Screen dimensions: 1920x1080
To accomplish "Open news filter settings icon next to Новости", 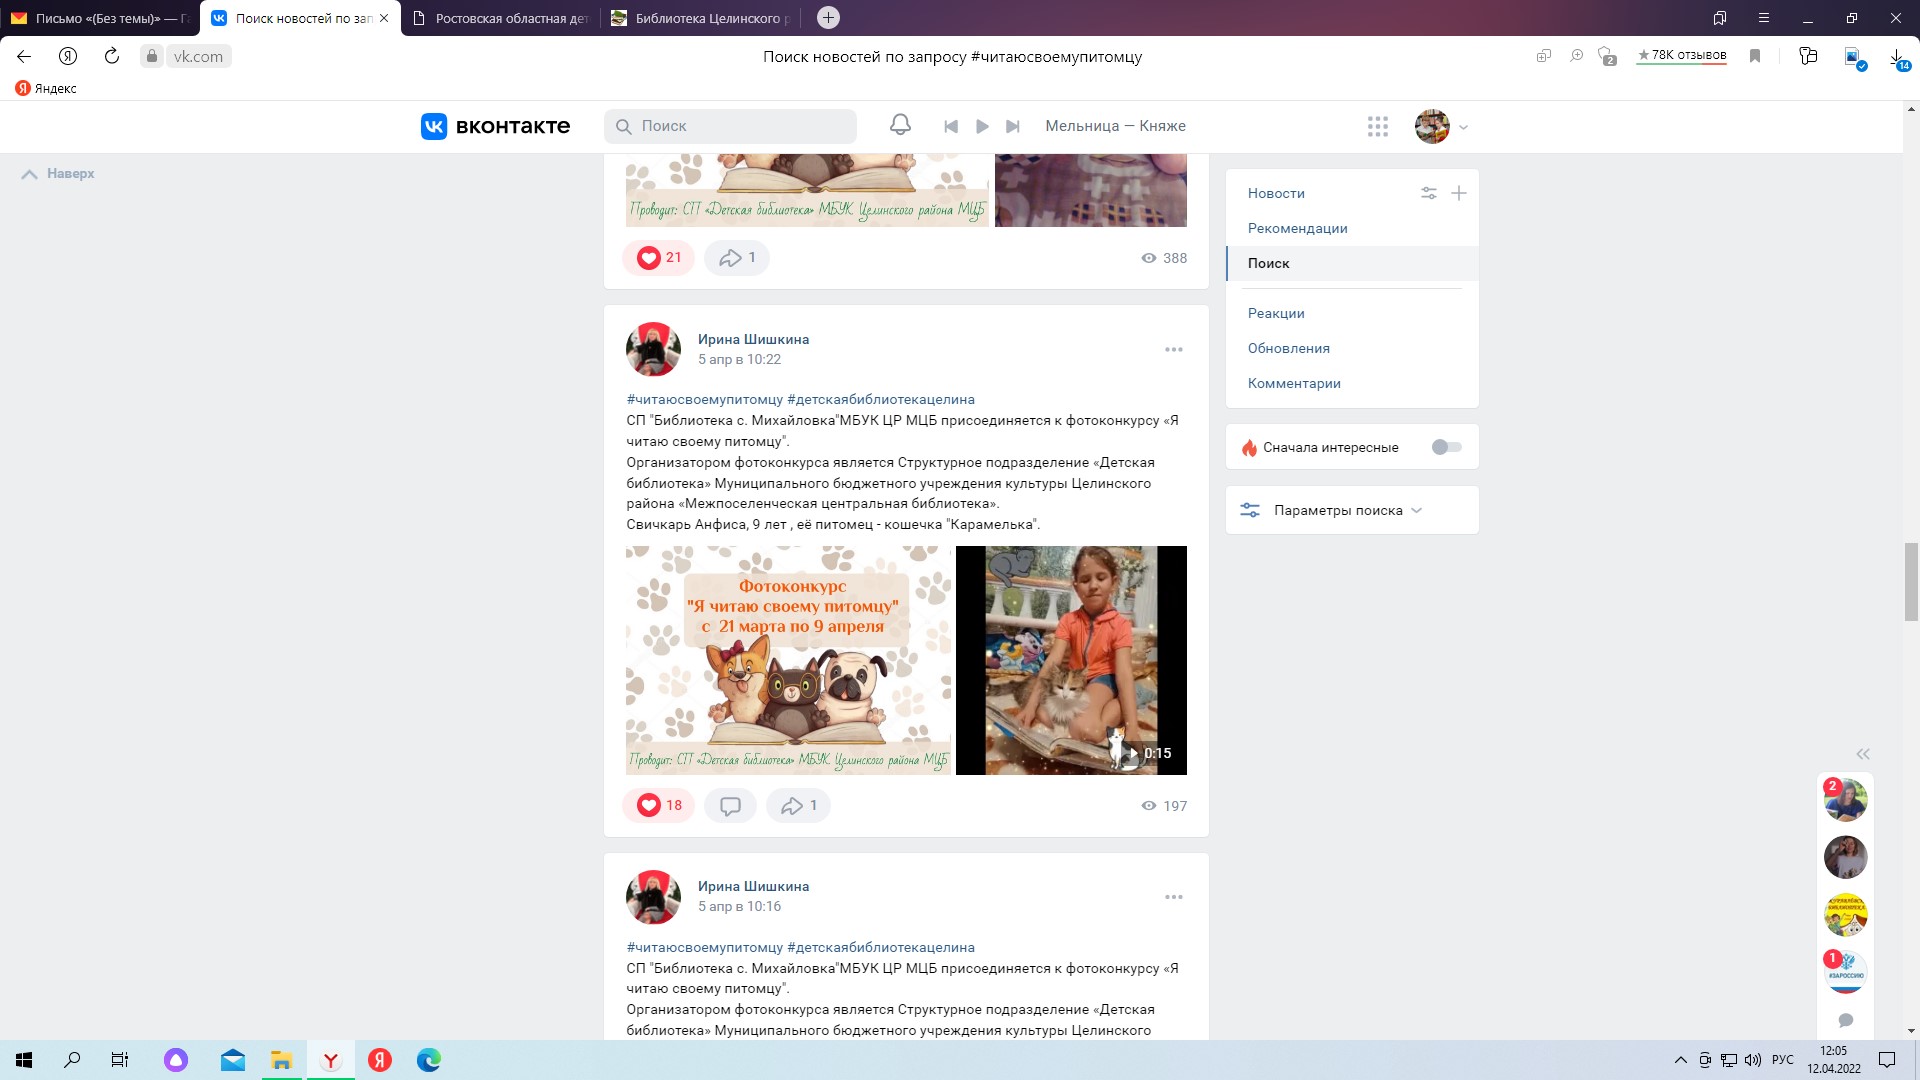I will click(1429, 193).
